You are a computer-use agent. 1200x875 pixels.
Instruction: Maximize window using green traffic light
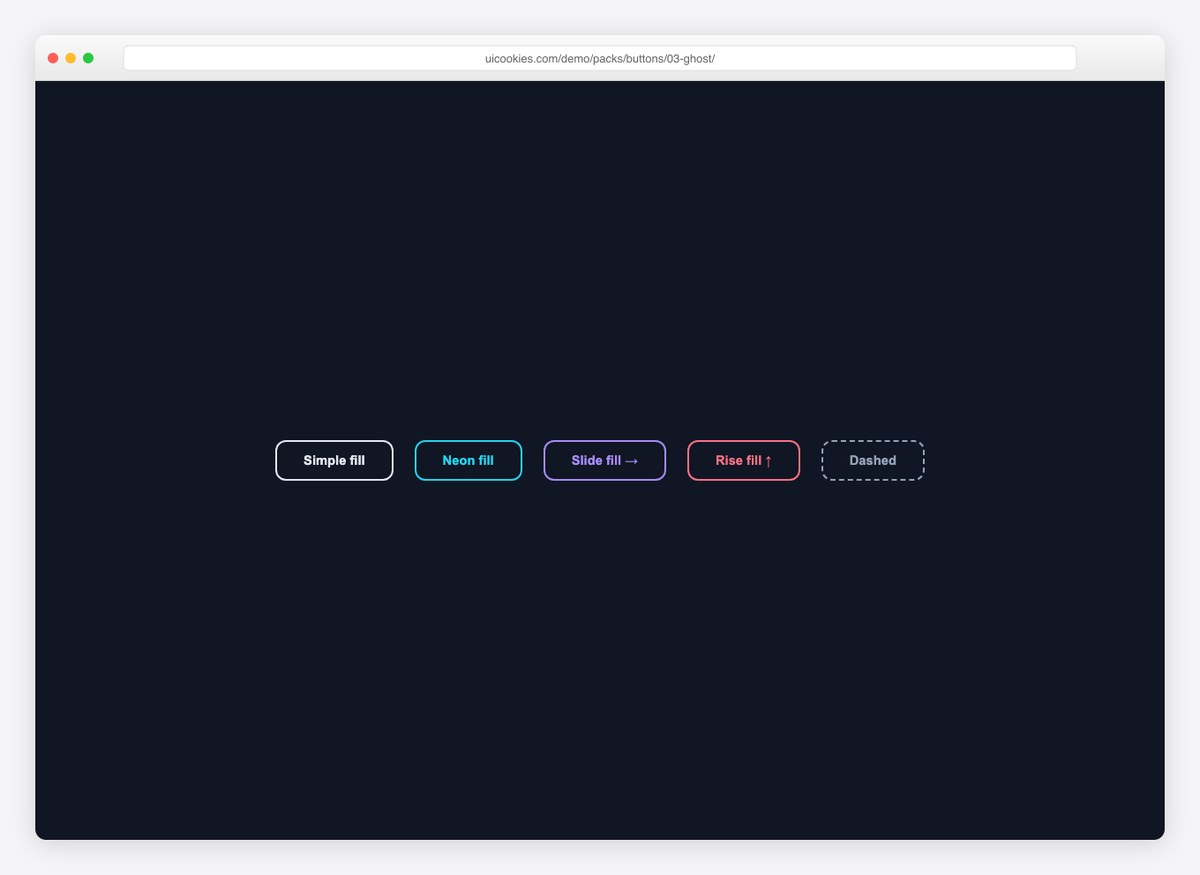click(x=88, y=58)
